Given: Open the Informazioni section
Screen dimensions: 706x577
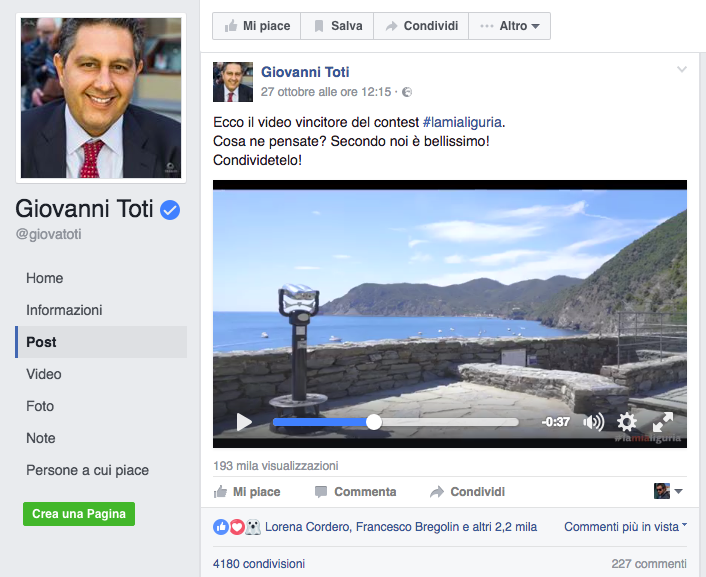Looking at the screenshot, I should [64, 310].
